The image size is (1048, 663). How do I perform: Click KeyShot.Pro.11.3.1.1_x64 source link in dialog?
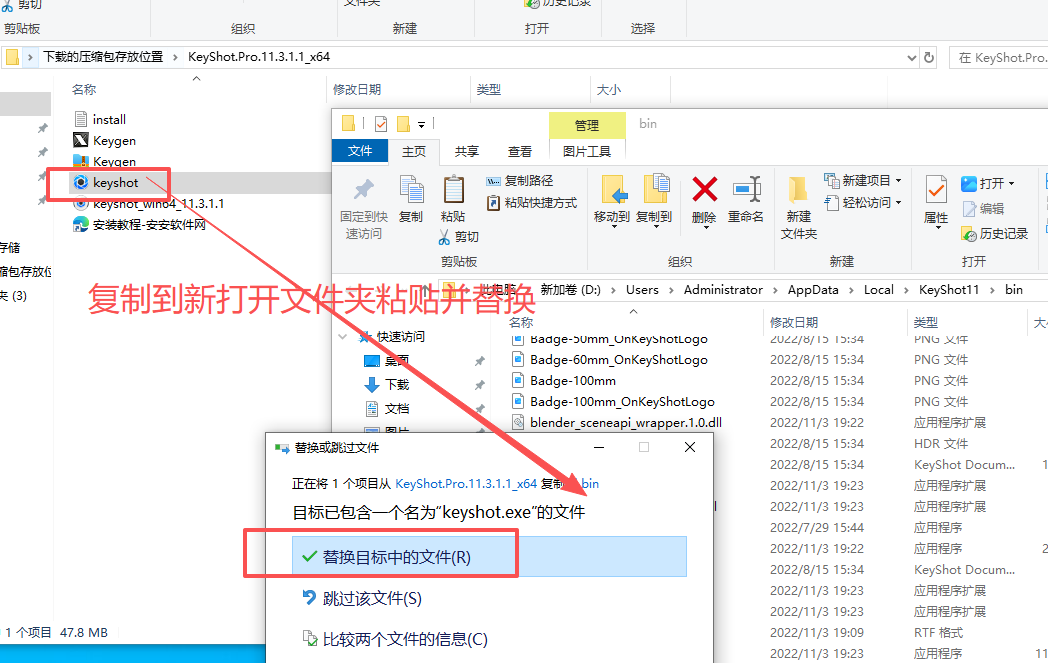466,483
